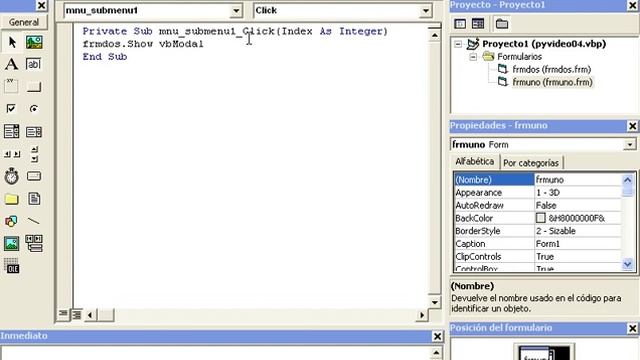Pick the OptionButton control tool

click(33, 109)
